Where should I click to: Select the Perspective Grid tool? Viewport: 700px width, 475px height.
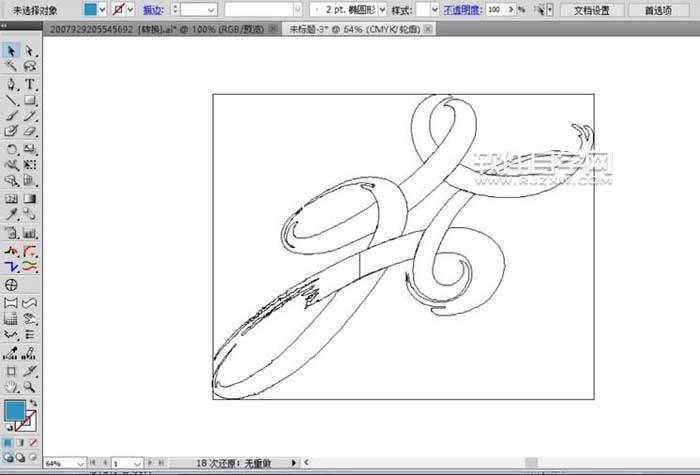pos(29,180)
